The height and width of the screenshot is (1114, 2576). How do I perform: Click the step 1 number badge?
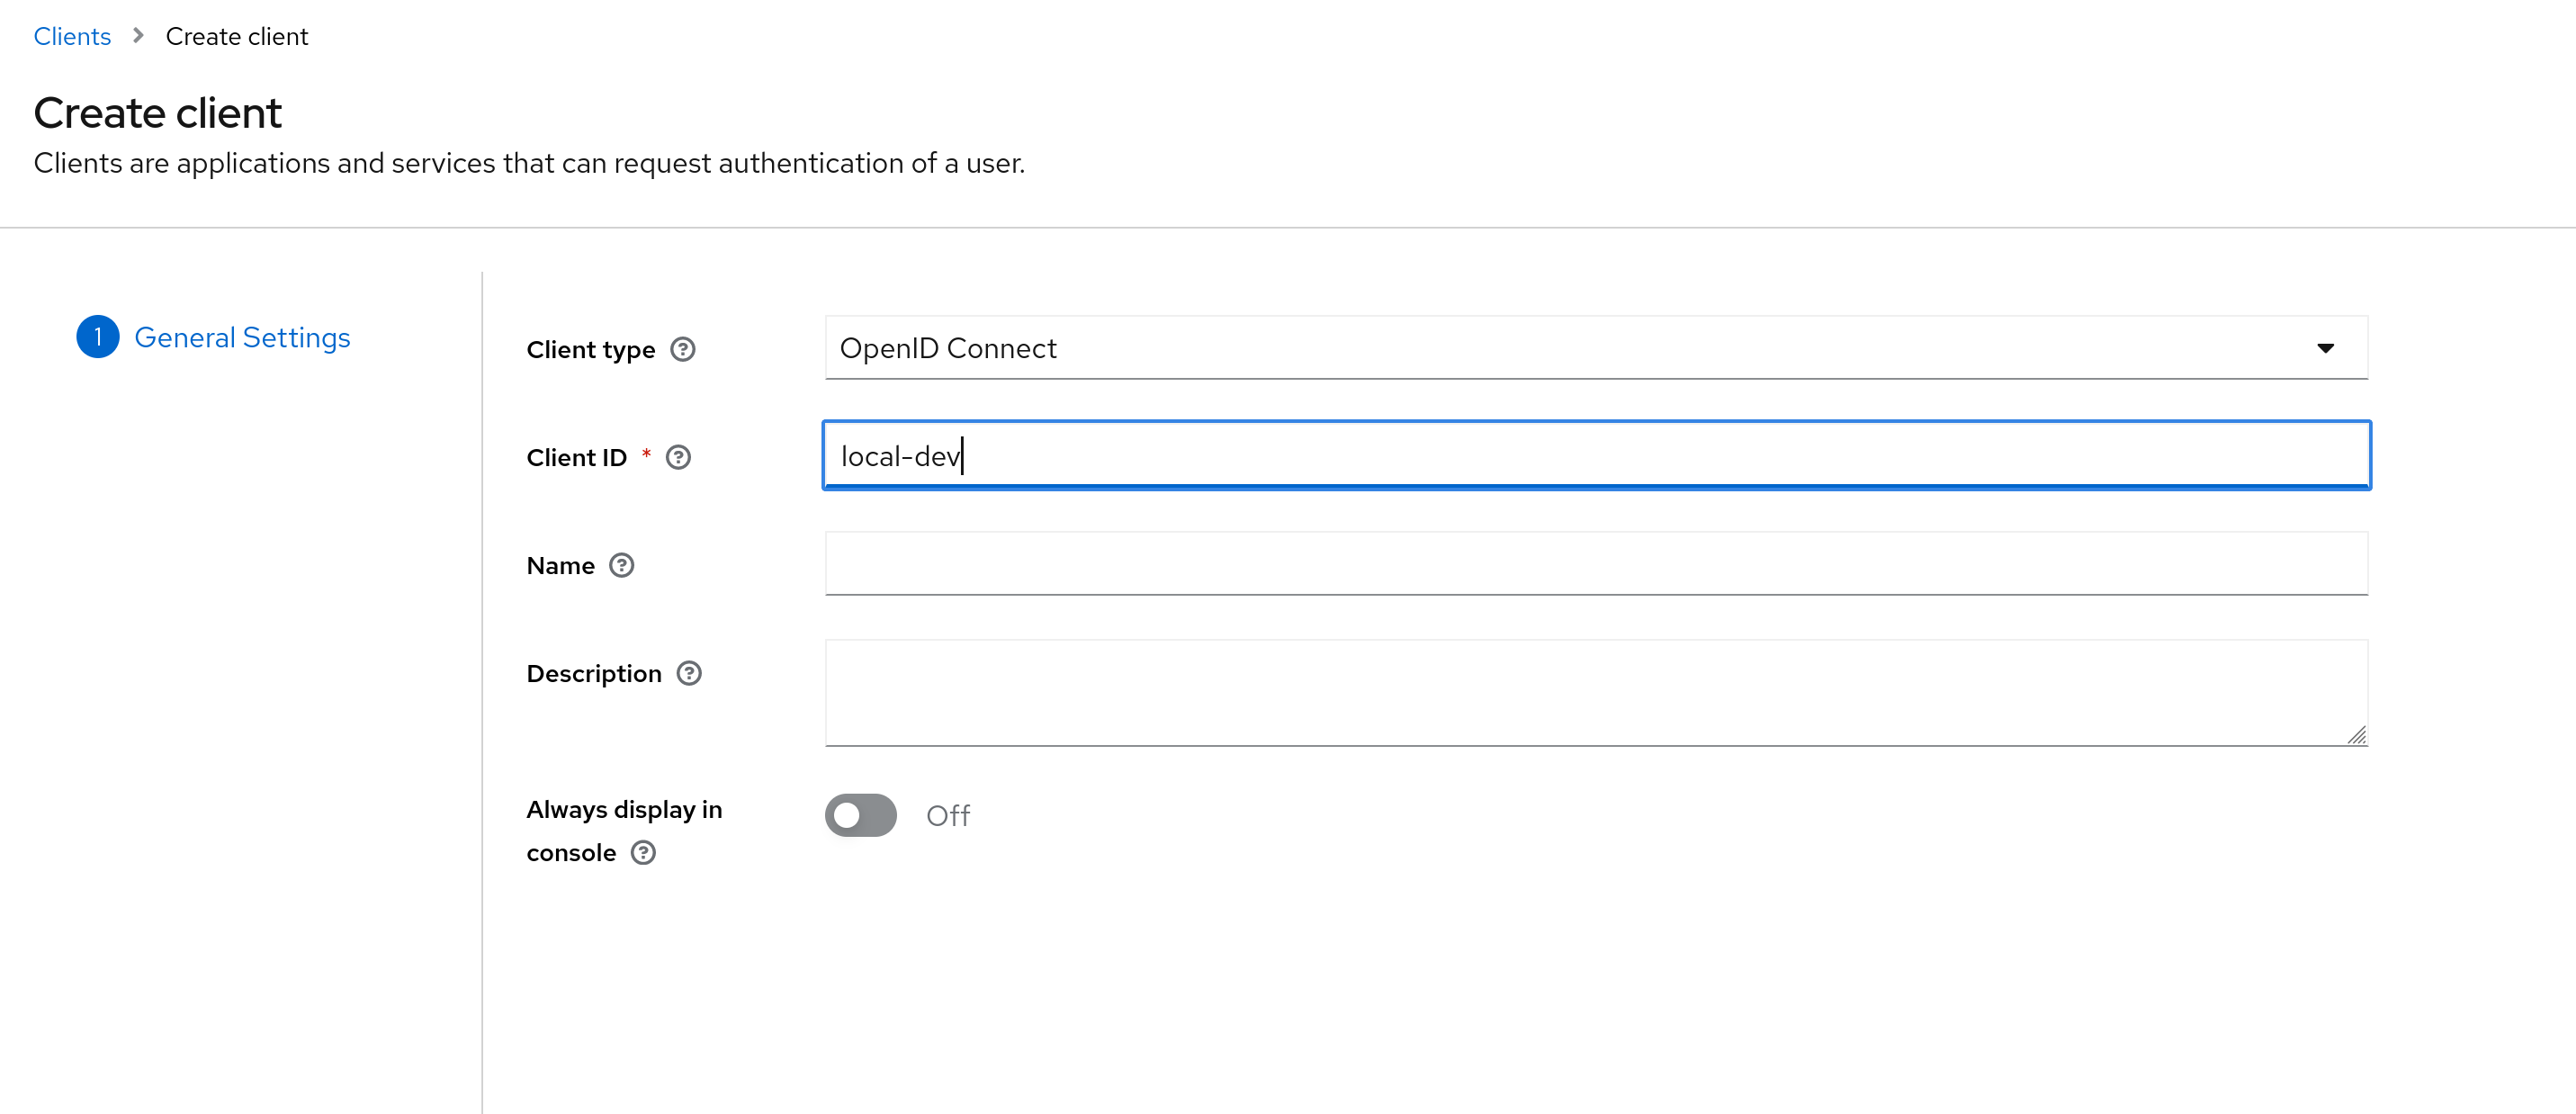[98, 337]
